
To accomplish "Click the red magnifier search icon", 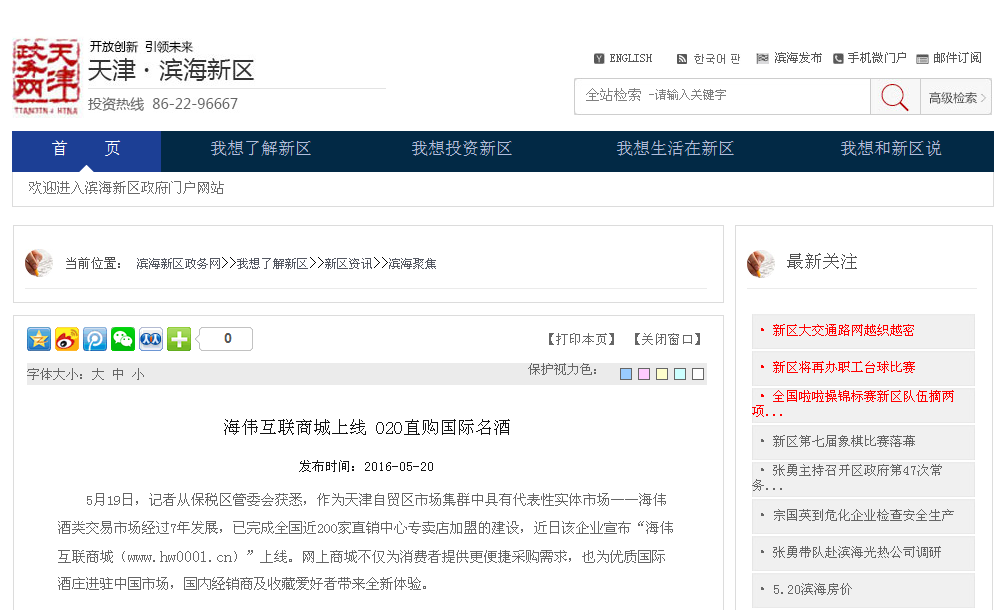I will click(x=895, y=97).
